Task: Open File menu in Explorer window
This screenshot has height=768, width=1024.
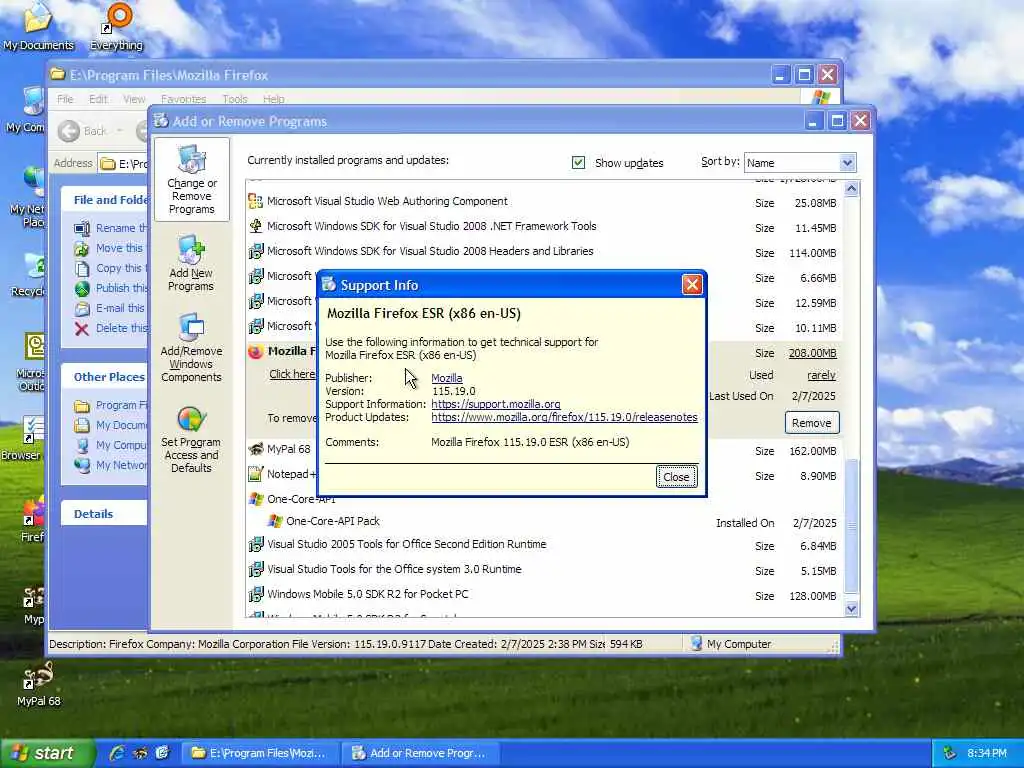Action: click(65, 99)
